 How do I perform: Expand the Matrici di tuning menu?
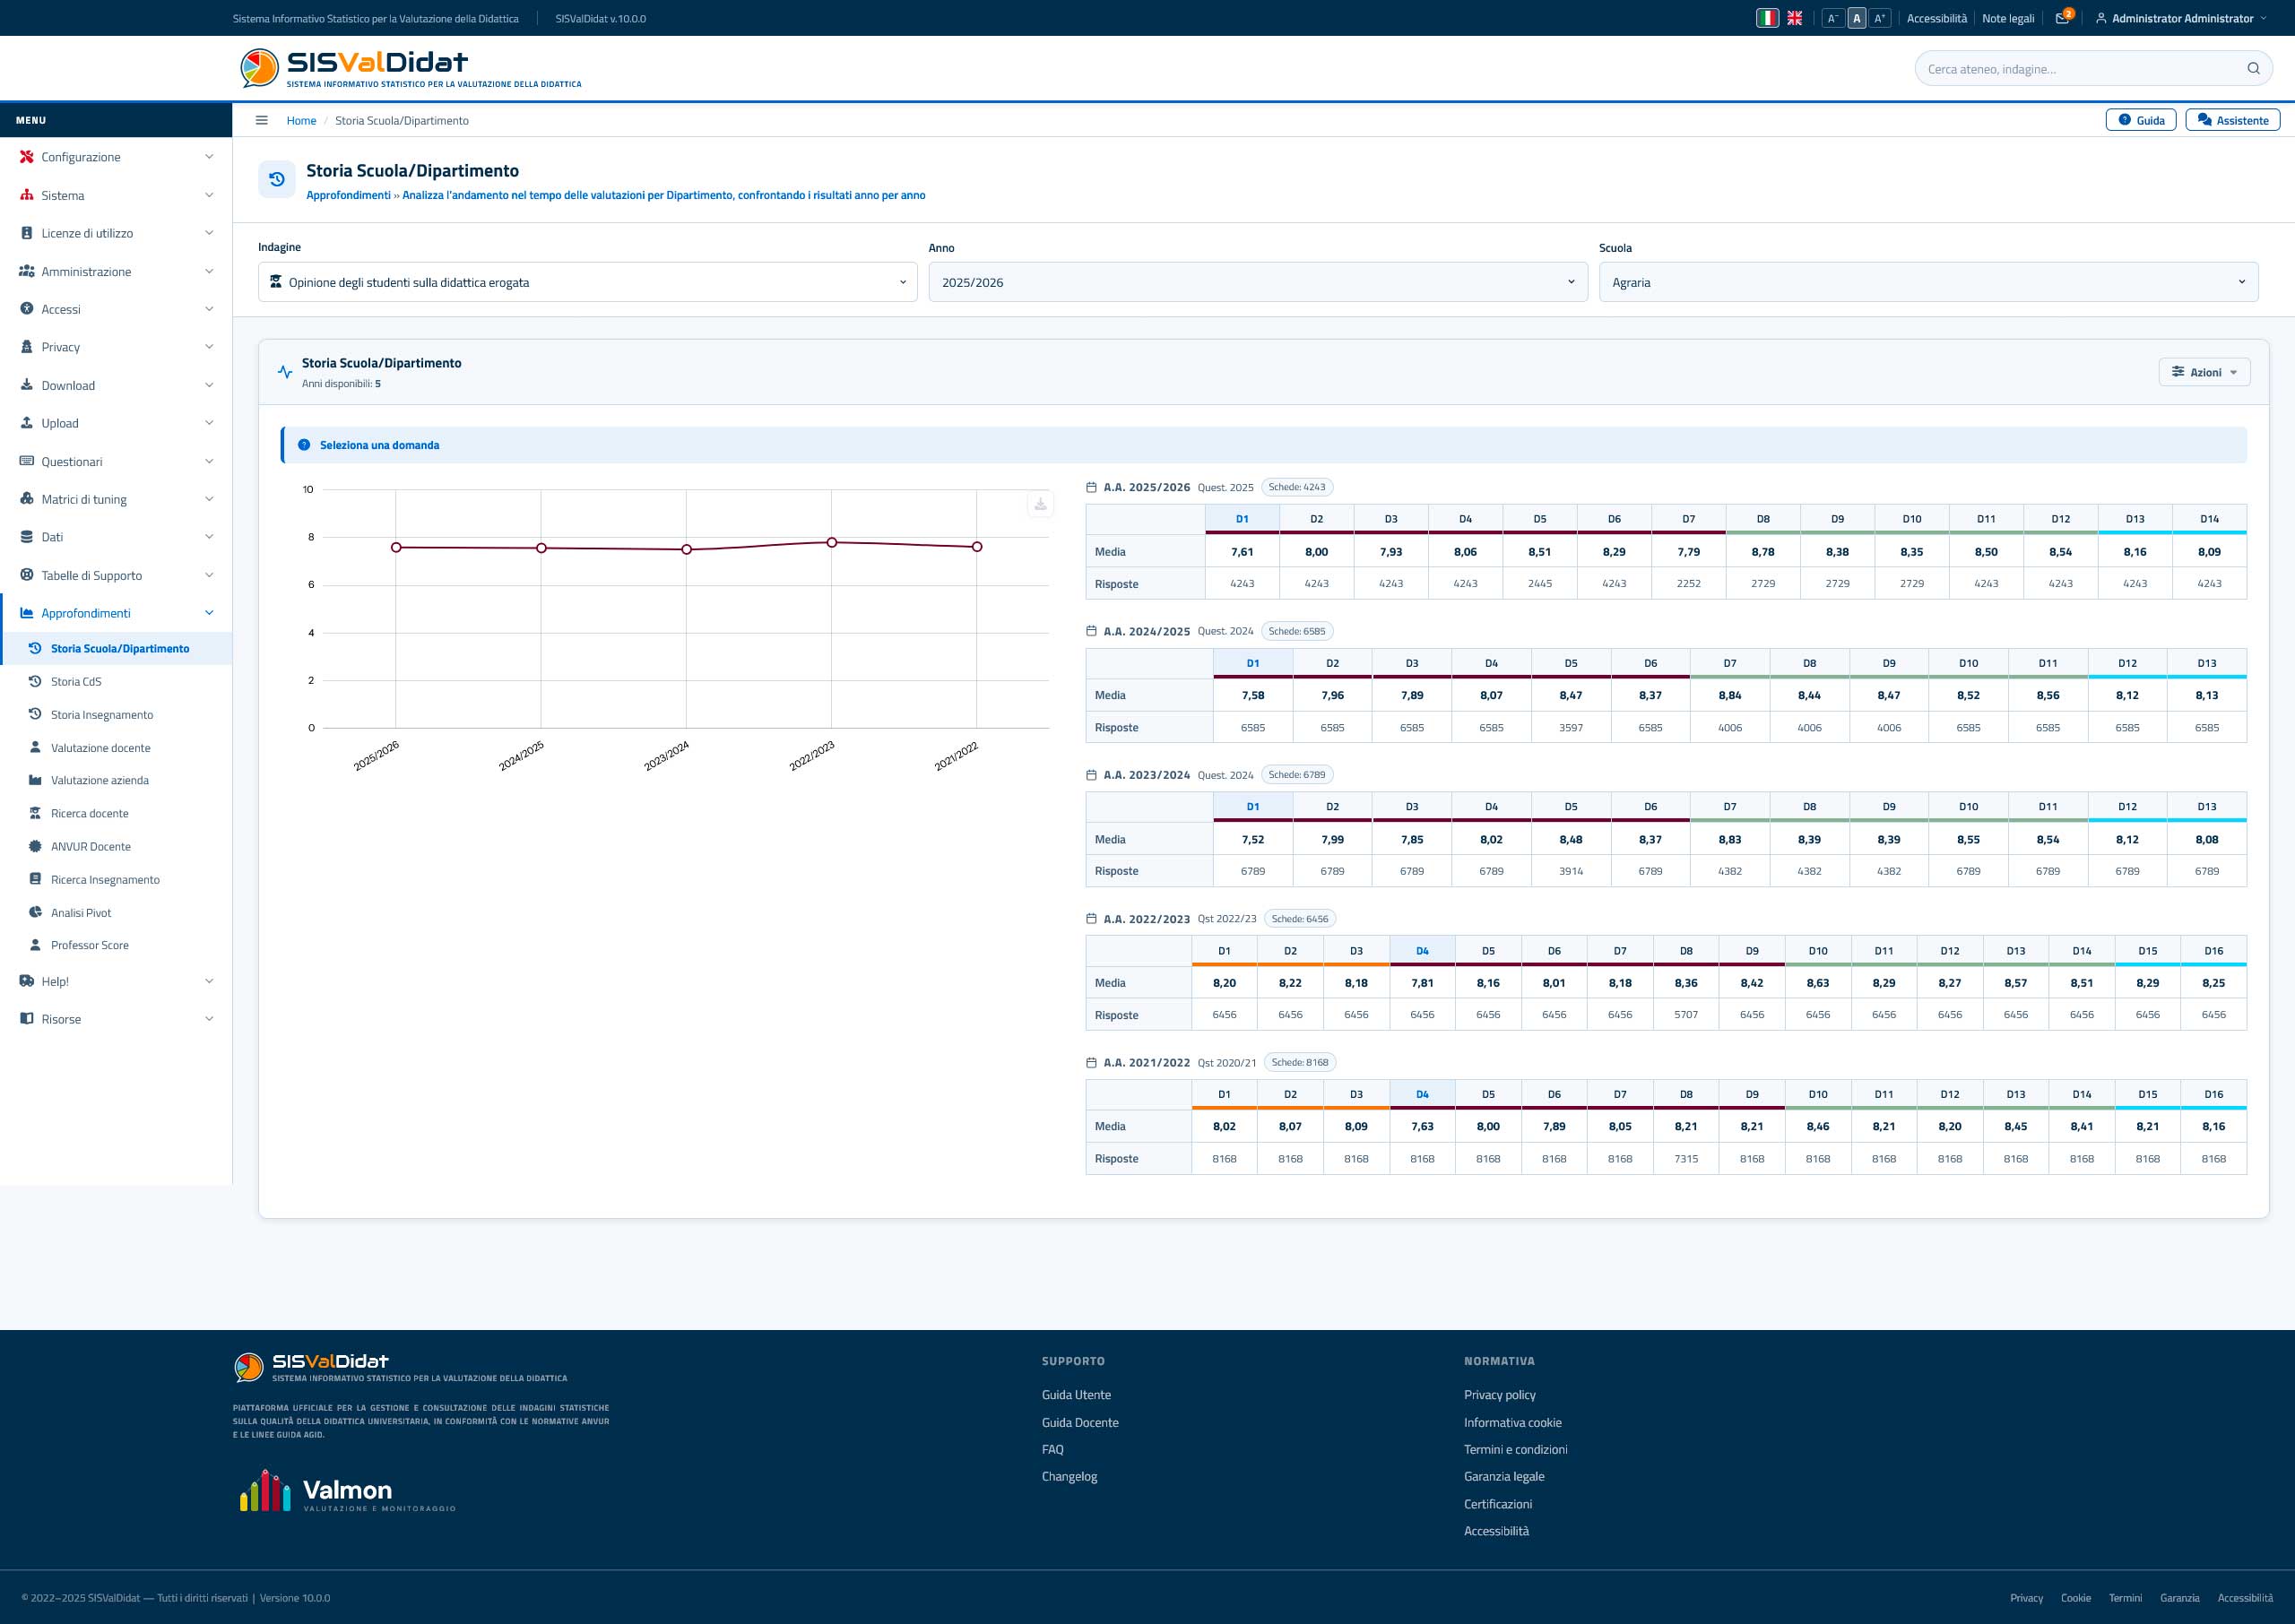tap(116, 499)
